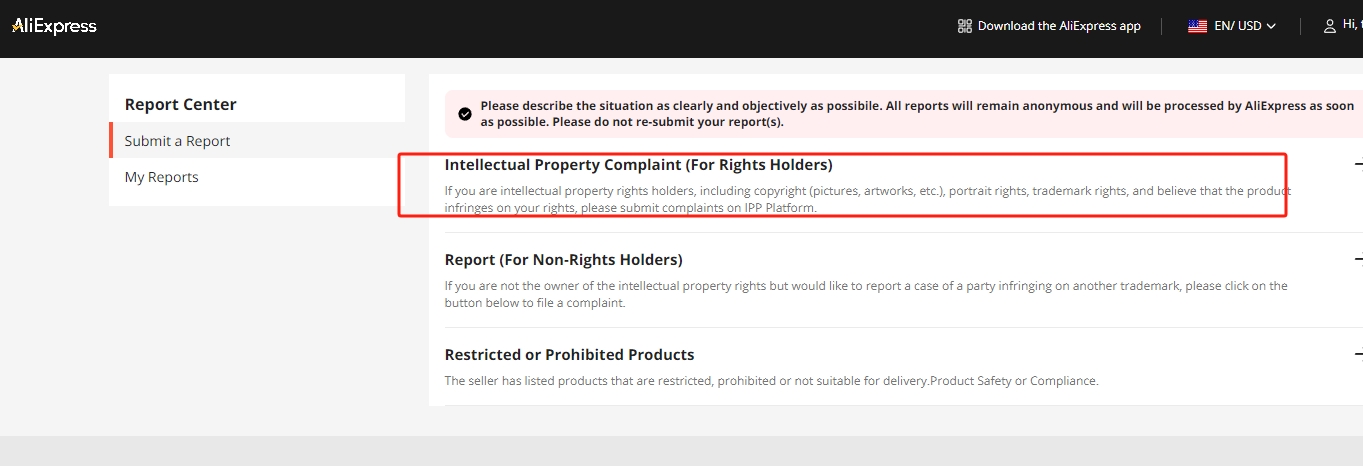The width and height of the screenshot is (1363, 466).
Task: Click the anonymous reports notice banner text
Action: (x=917, y=114)
